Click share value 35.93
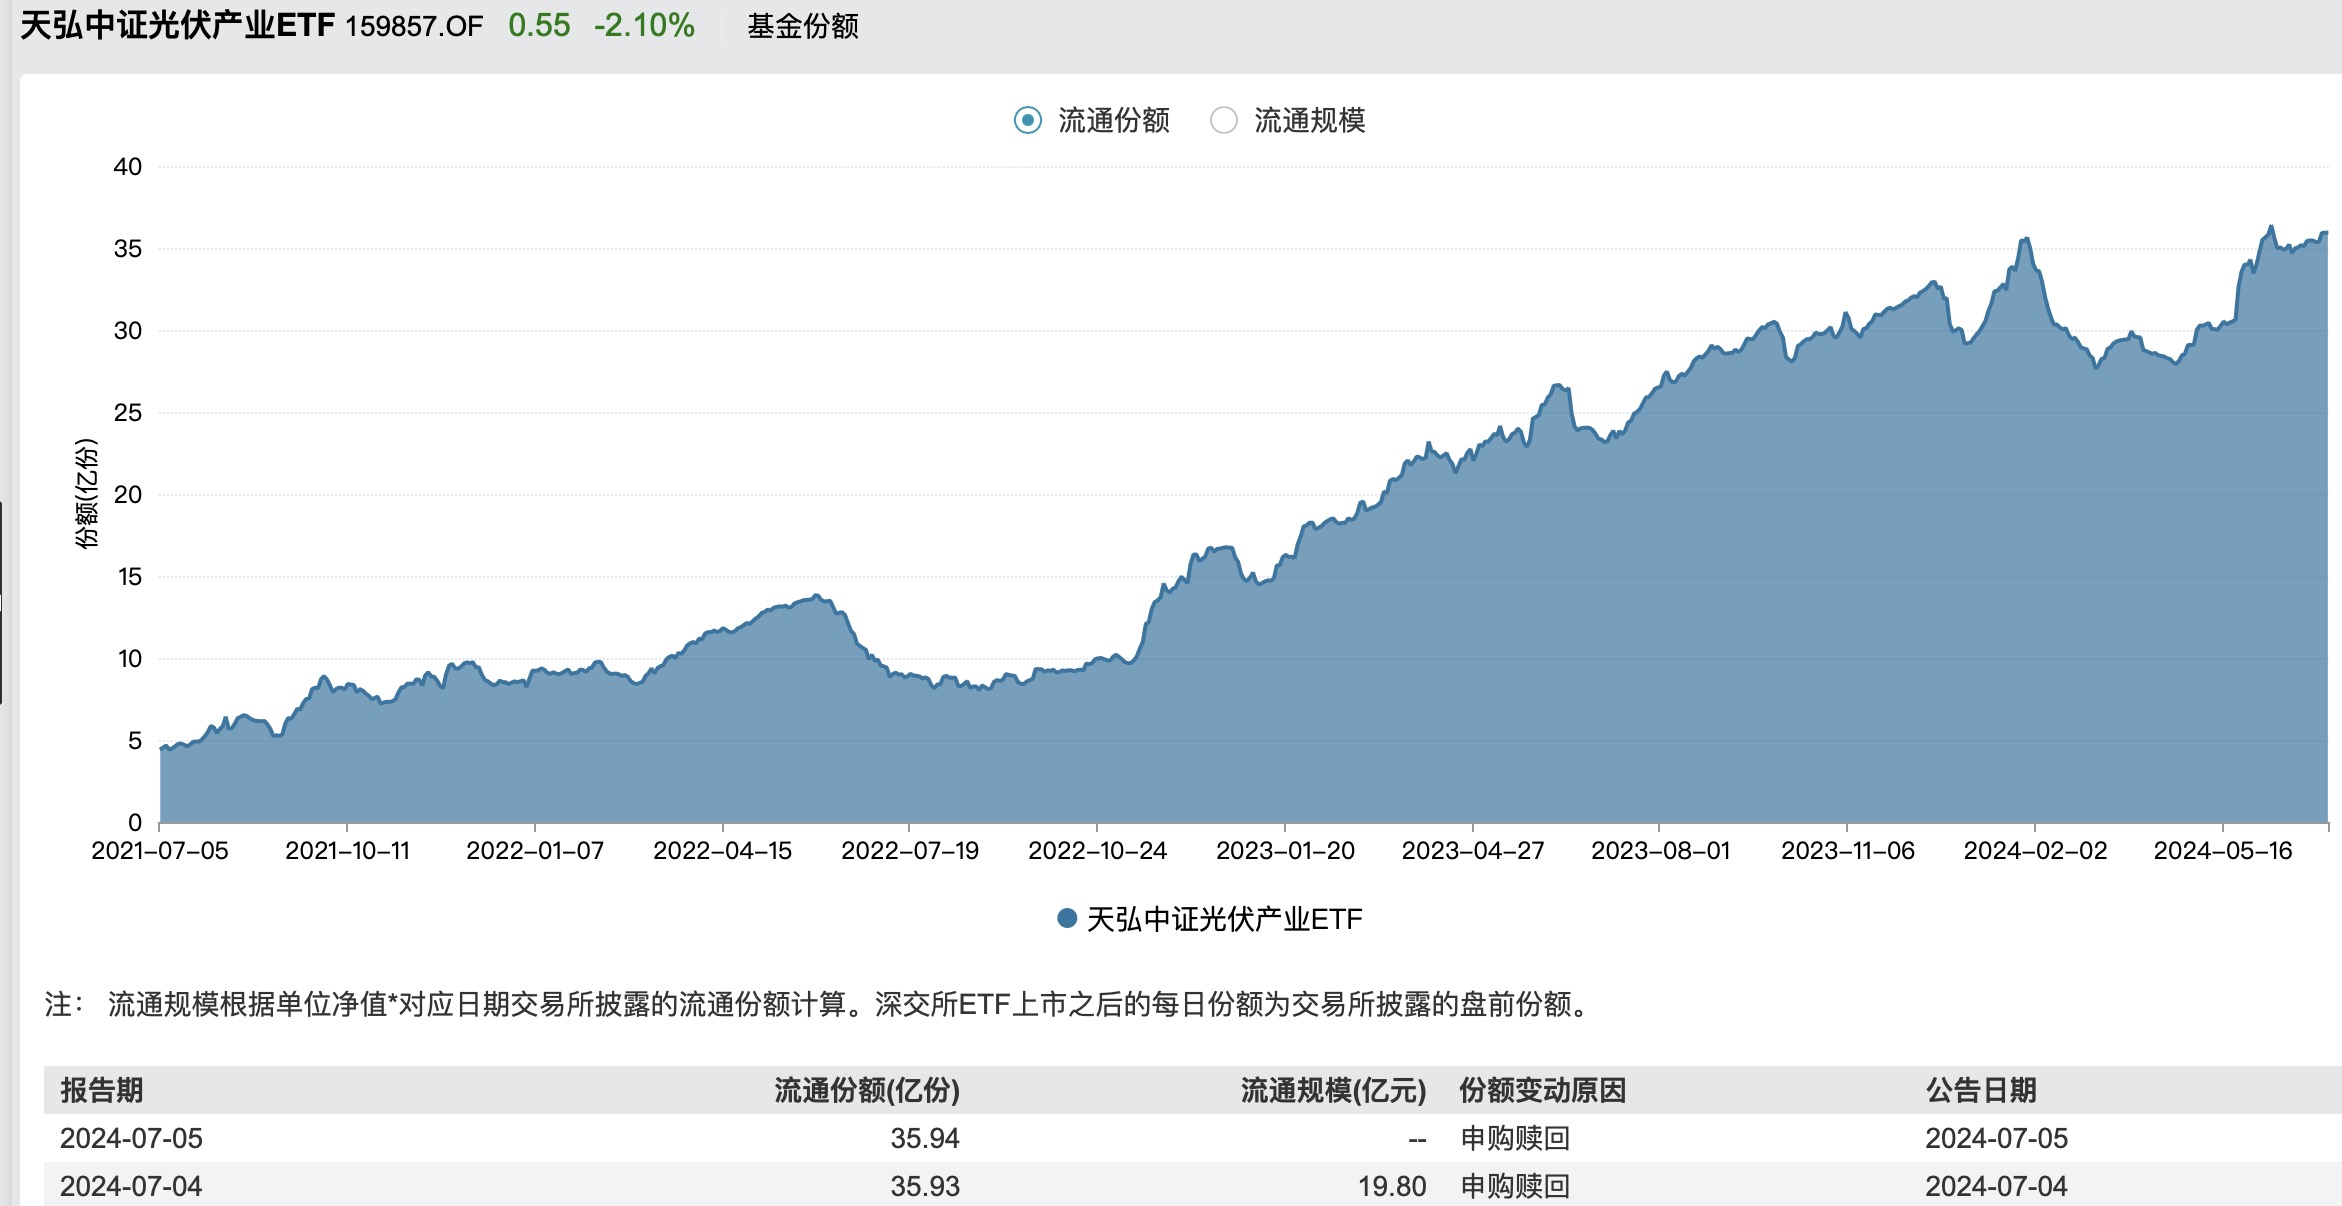 click(925, 1186)
